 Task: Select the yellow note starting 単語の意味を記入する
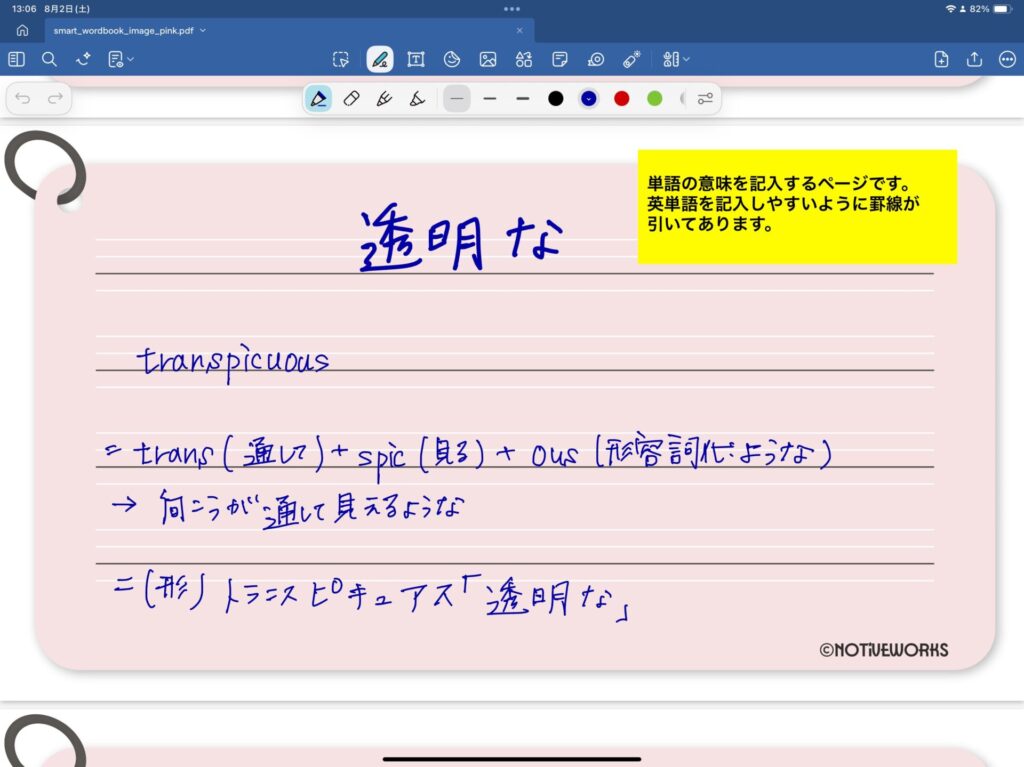797,206
